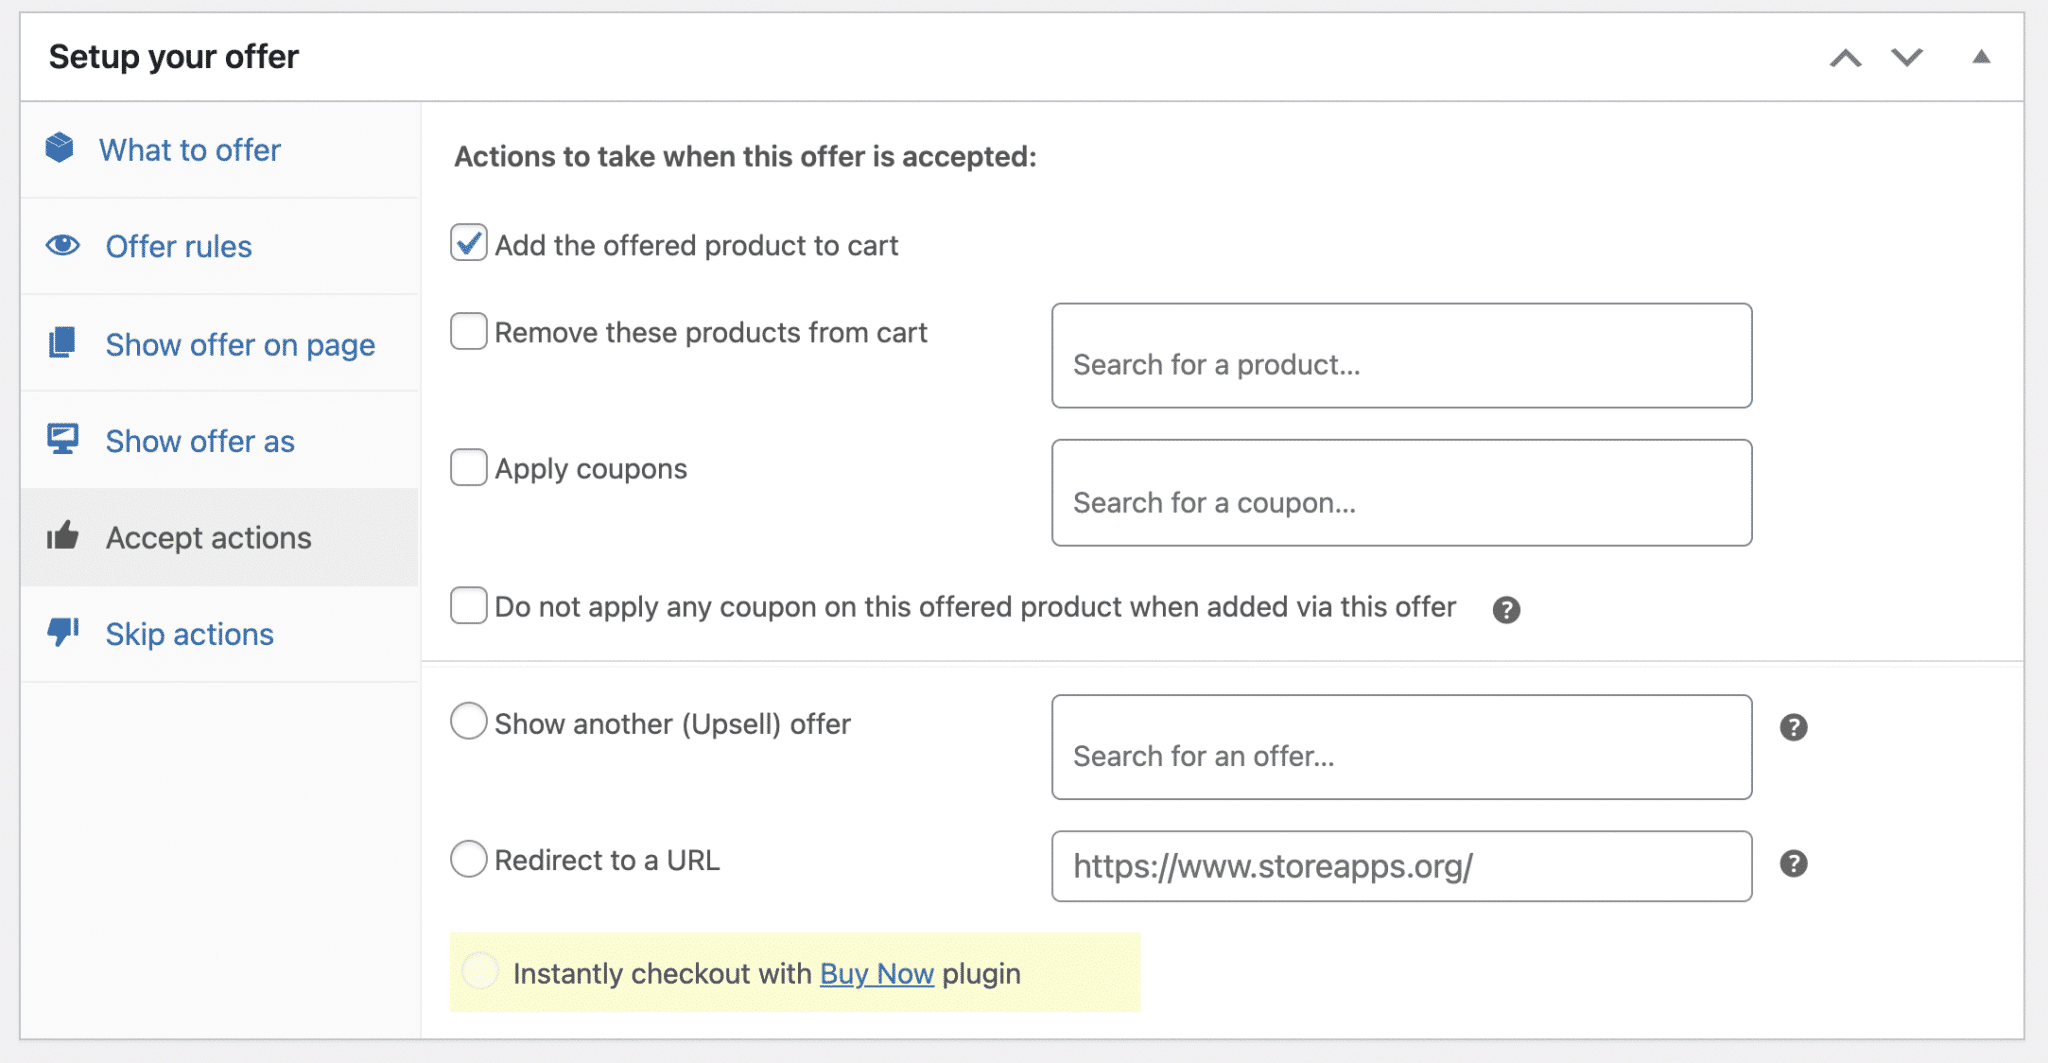Select Instantly checkout with Buy Now plugin
This screenshot has height=1063, width=2048.
point(481,971)
